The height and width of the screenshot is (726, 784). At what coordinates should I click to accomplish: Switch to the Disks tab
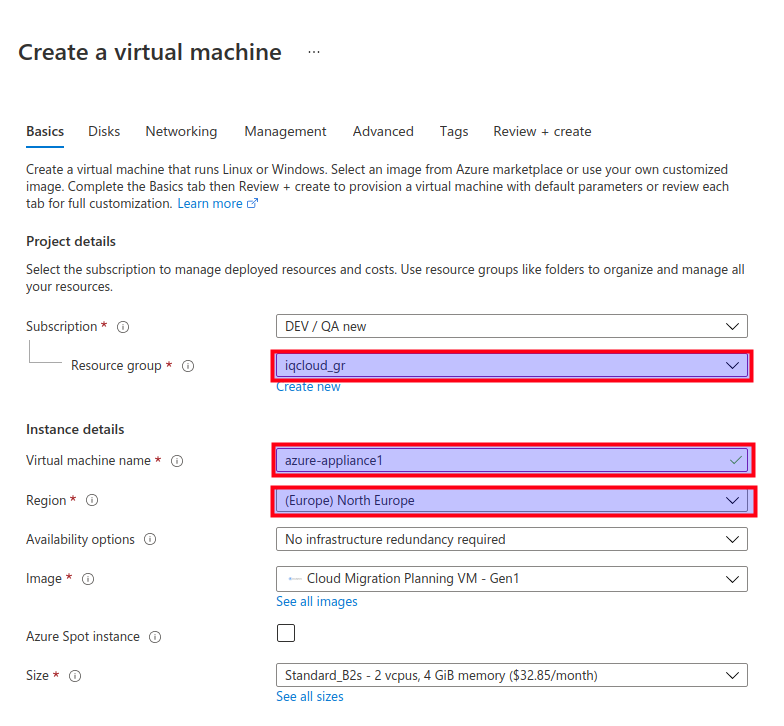104,132
